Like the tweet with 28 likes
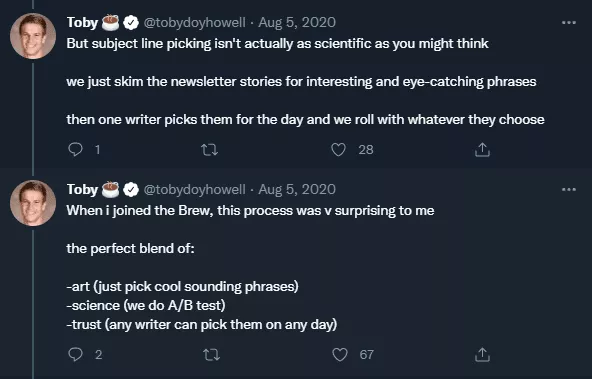 [338, 149]
